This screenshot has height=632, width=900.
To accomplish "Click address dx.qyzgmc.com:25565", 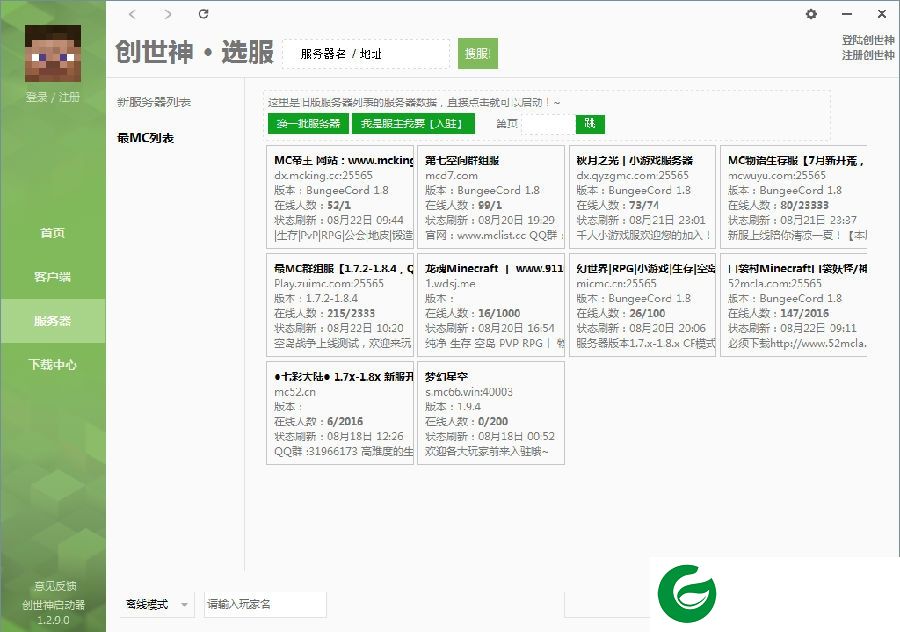I will coord(633,175).
